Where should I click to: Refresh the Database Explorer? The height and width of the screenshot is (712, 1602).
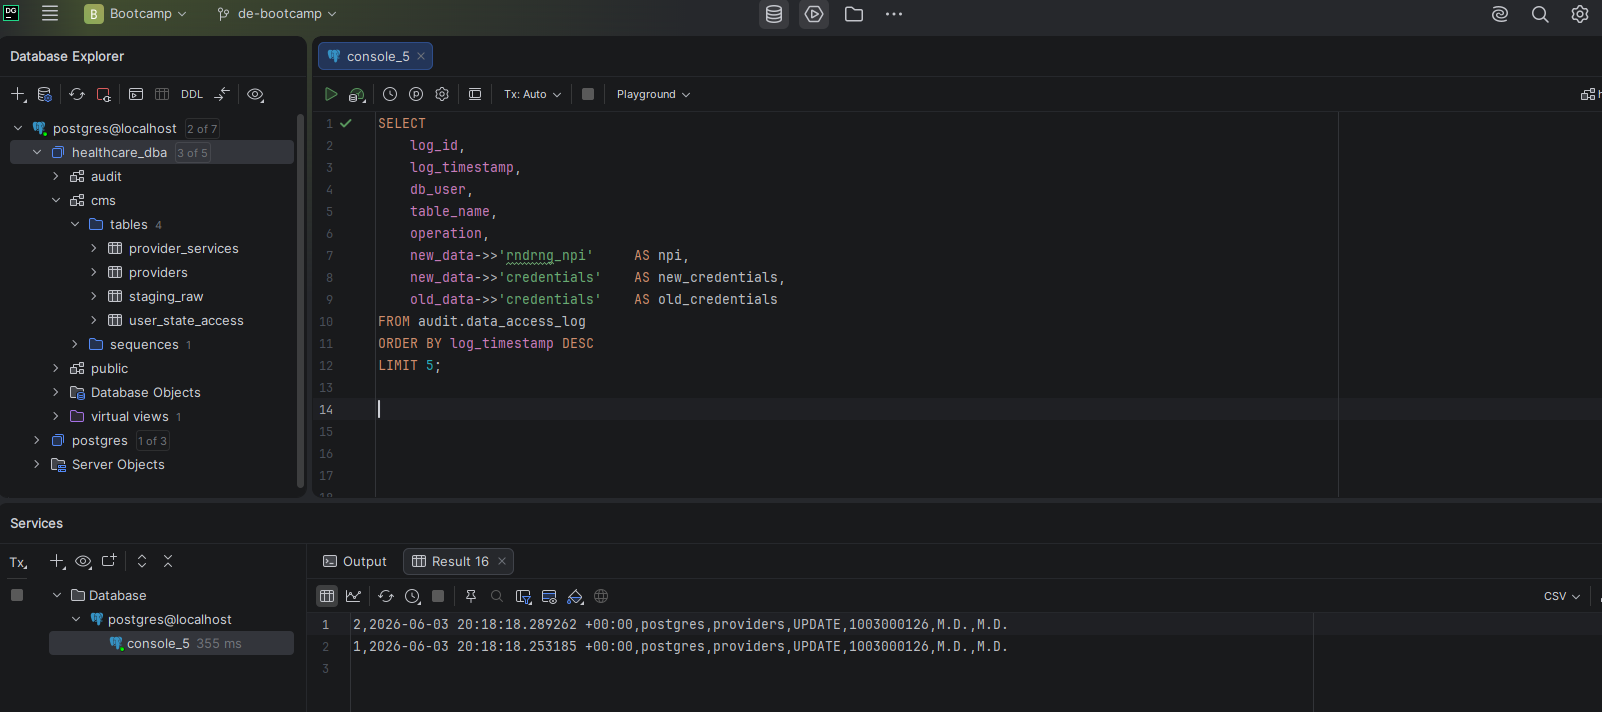(x=77, y=94)
